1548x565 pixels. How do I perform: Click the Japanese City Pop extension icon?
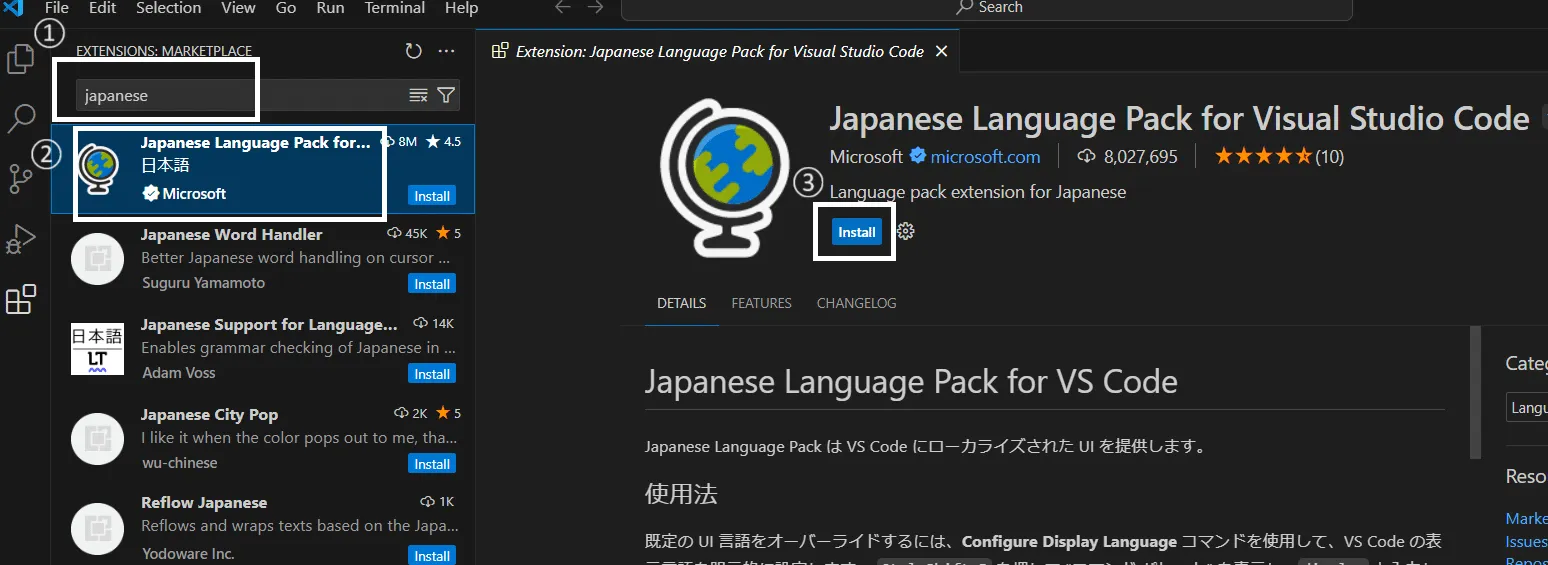pos(97,439)
